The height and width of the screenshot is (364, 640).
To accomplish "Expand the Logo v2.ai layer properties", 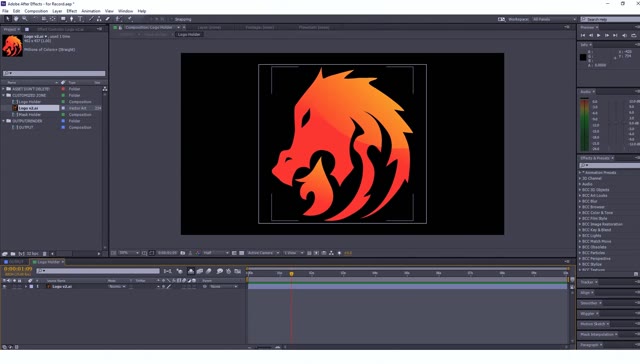I will [x=26, y=286].
